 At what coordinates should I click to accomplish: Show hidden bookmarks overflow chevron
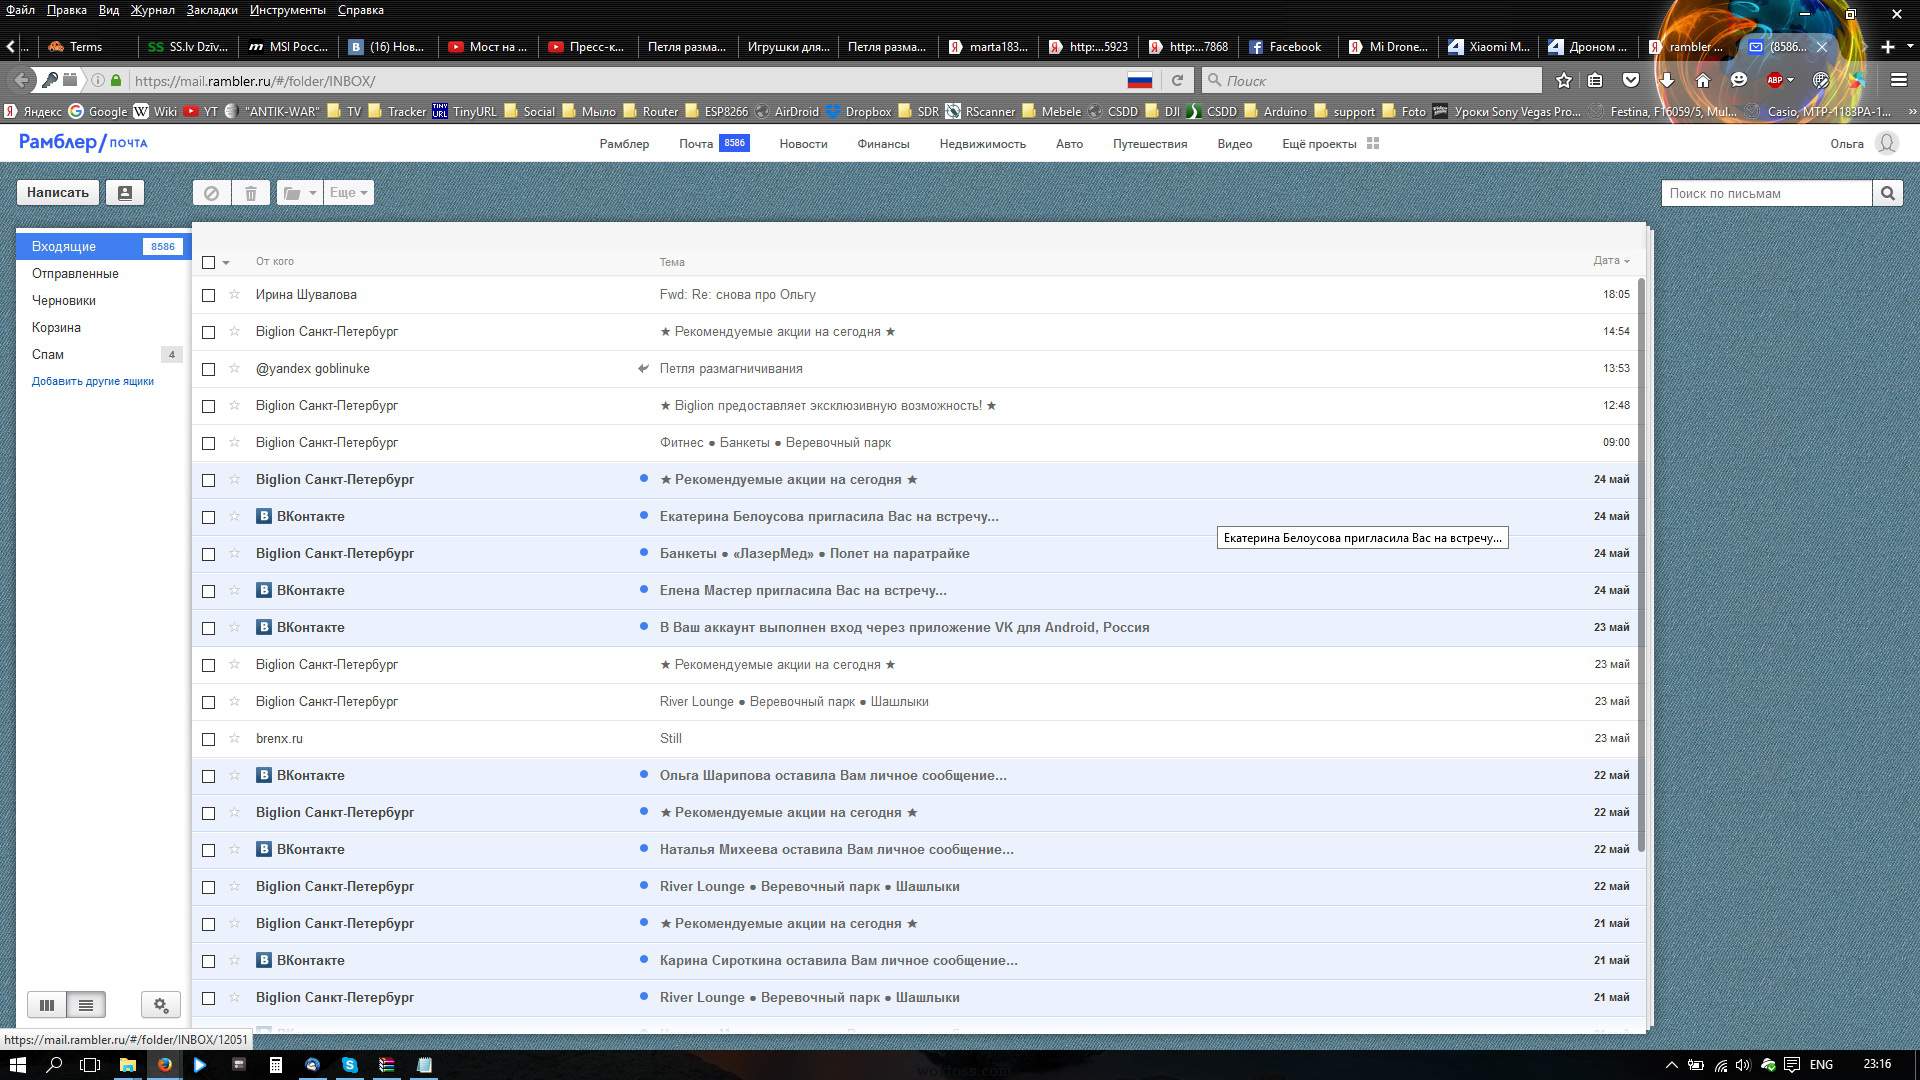point(1911,111)
